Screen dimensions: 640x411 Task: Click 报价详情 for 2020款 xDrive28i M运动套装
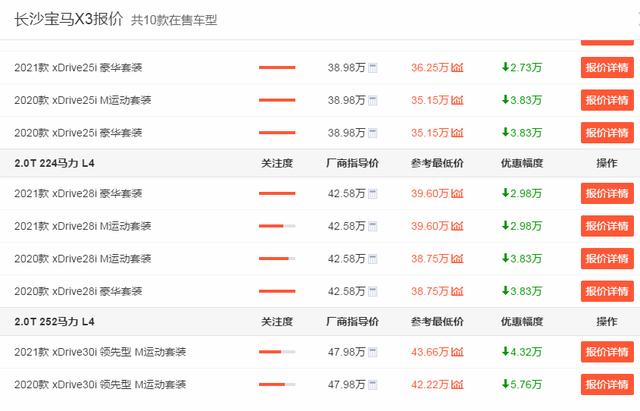(607, 259)
